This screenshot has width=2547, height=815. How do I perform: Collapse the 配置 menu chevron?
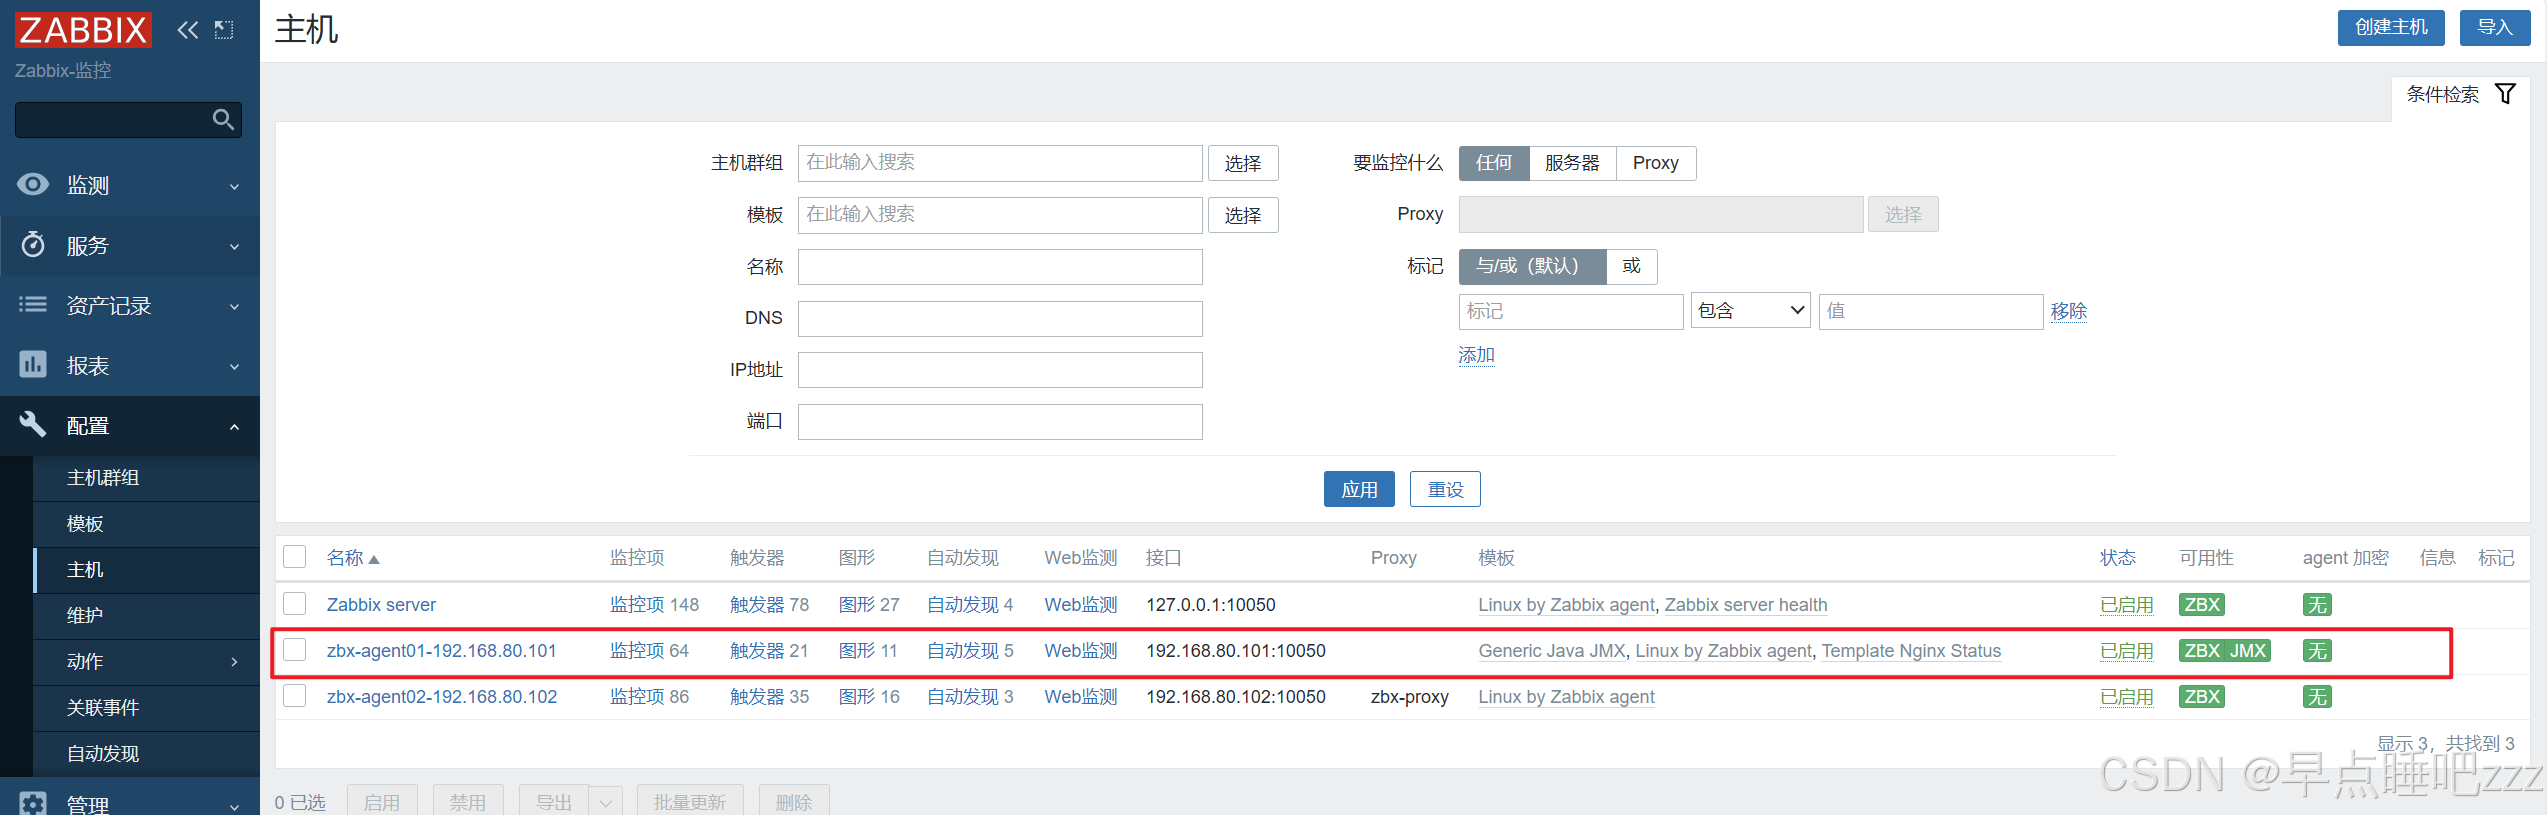[x=235, y=426]
